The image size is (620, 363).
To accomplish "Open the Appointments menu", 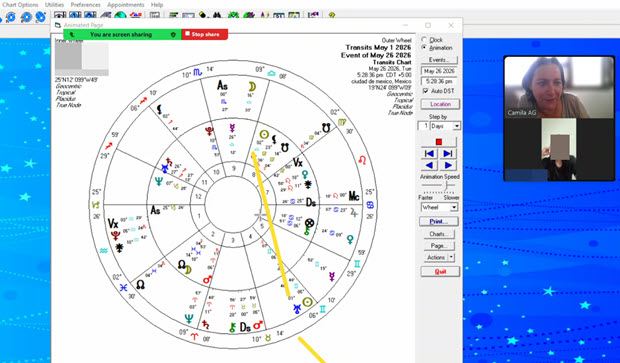I will pyautogui.click(x=125, y=5).
